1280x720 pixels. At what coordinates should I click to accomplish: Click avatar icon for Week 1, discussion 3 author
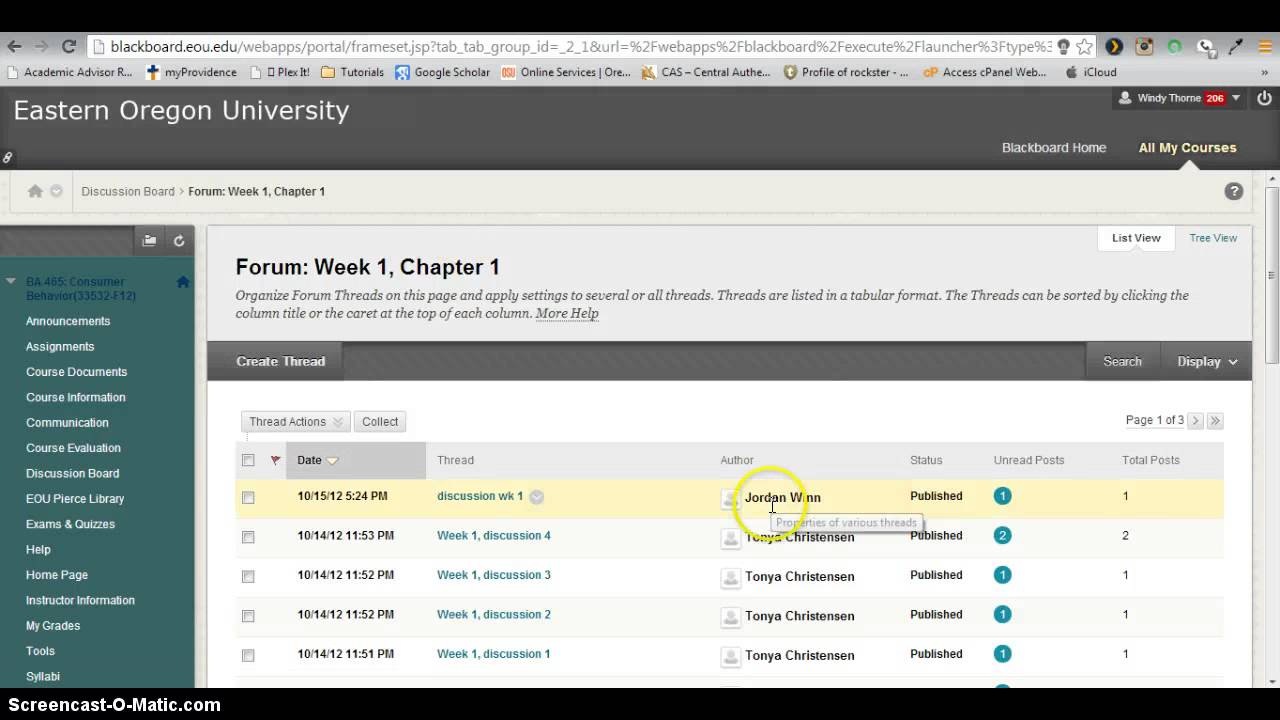click(x=731, y=577)
